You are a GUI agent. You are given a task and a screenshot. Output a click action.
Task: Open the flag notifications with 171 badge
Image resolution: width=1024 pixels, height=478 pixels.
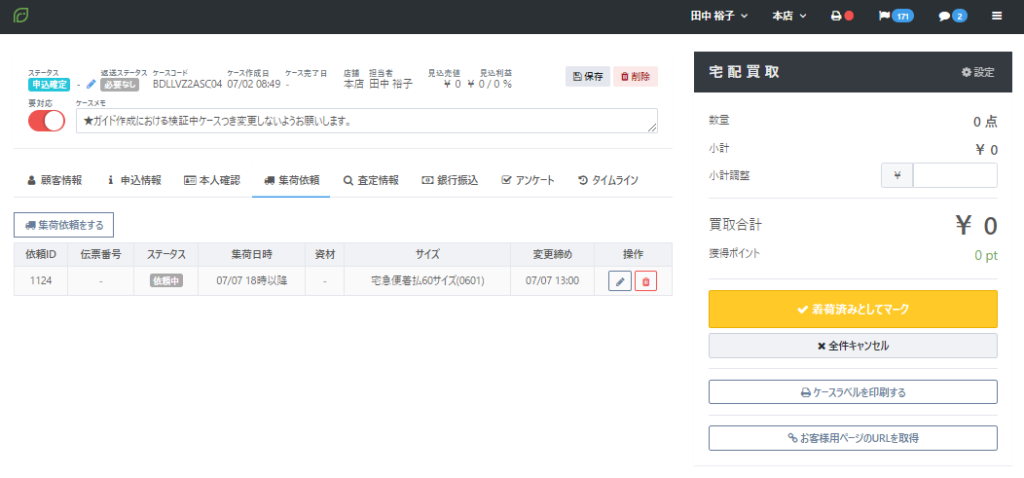(x=896, y=16)
